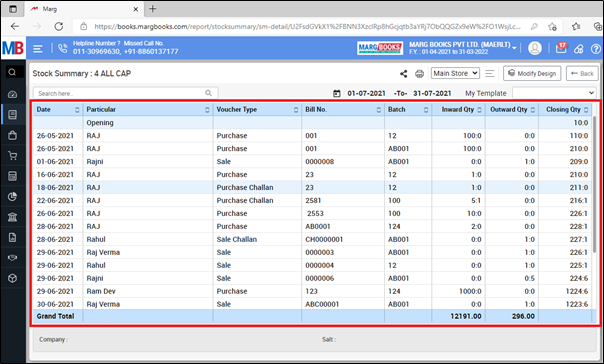
Task: Open the help question mark icon
Action: (x=596, y=49)
